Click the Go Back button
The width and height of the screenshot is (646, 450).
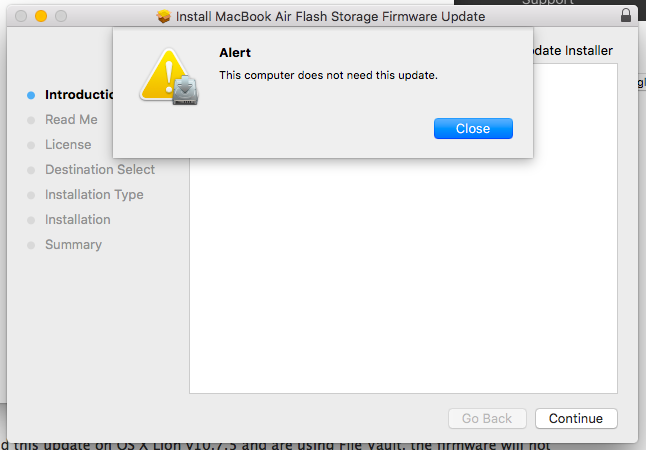[487, 418]
